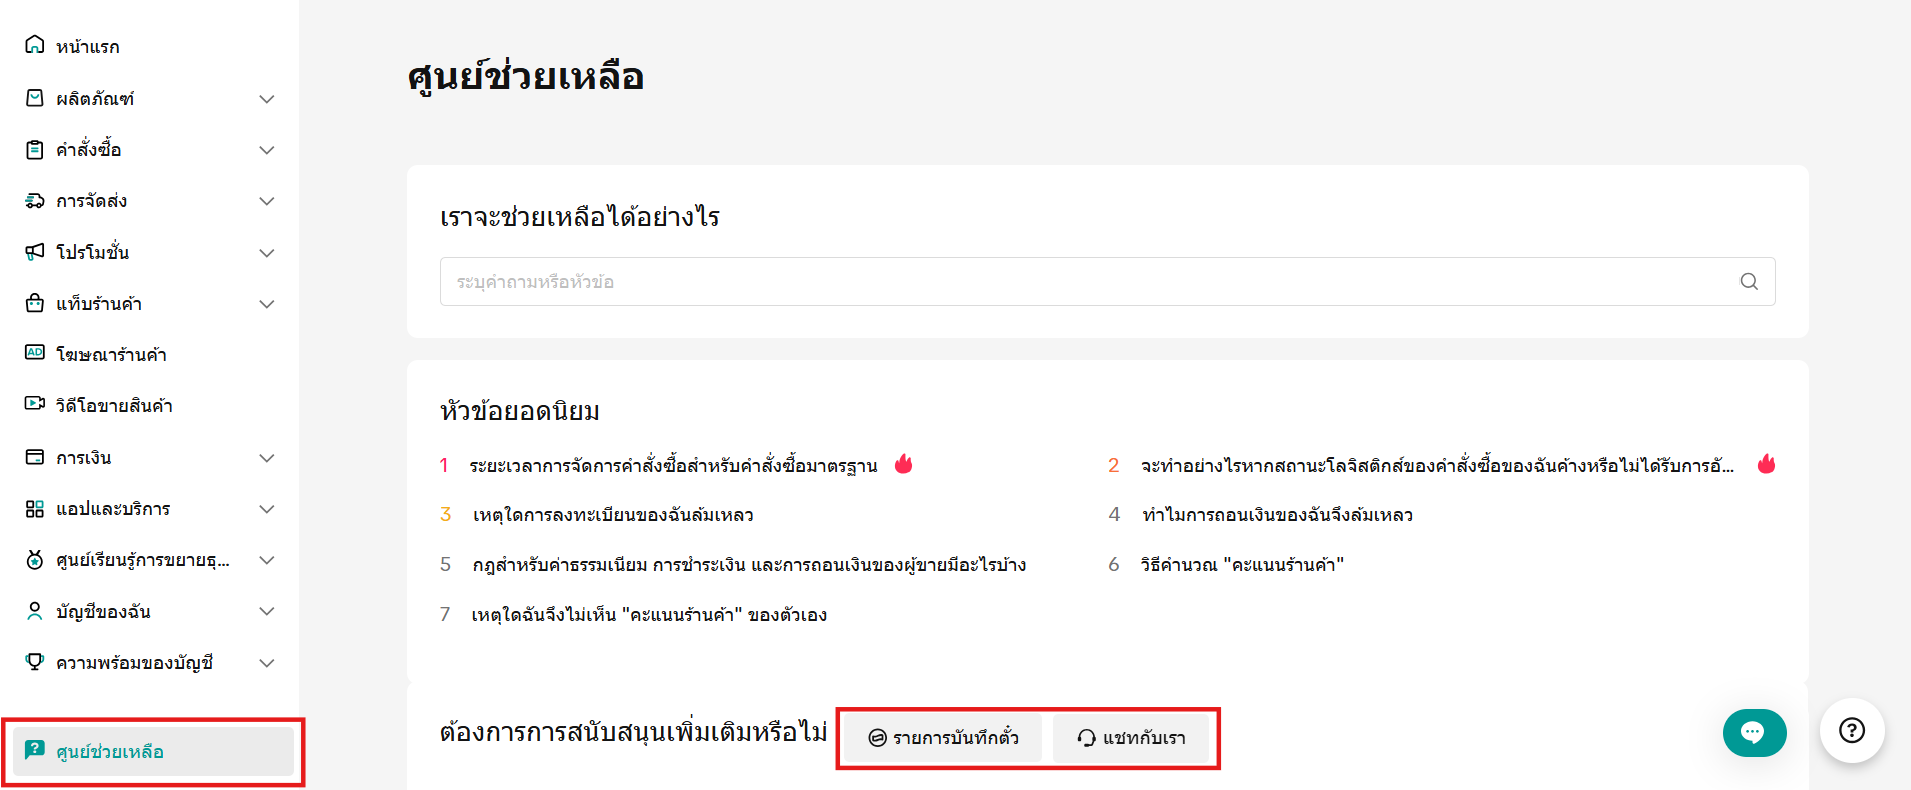Expand the โปรโมชั่น menu chevron
1911x790 pixels.
pos(267,253)
